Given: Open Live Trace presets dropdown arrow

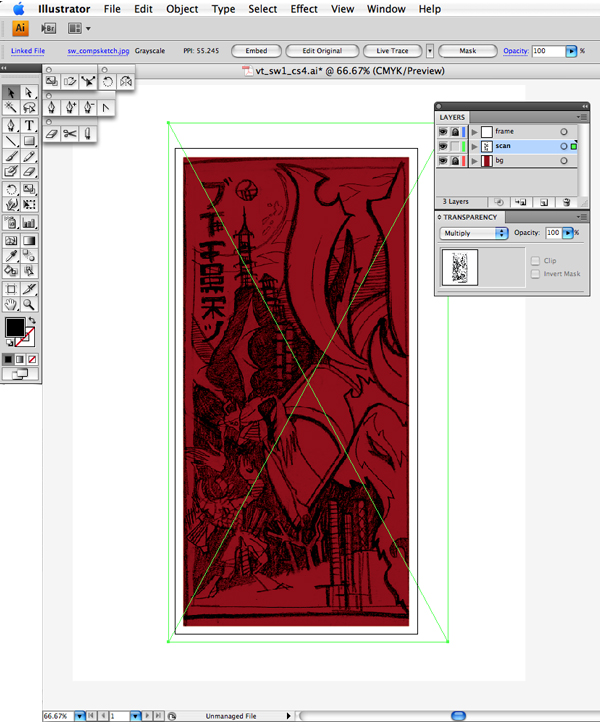Looking at the screenshot, I should click(x=430, y=51).
